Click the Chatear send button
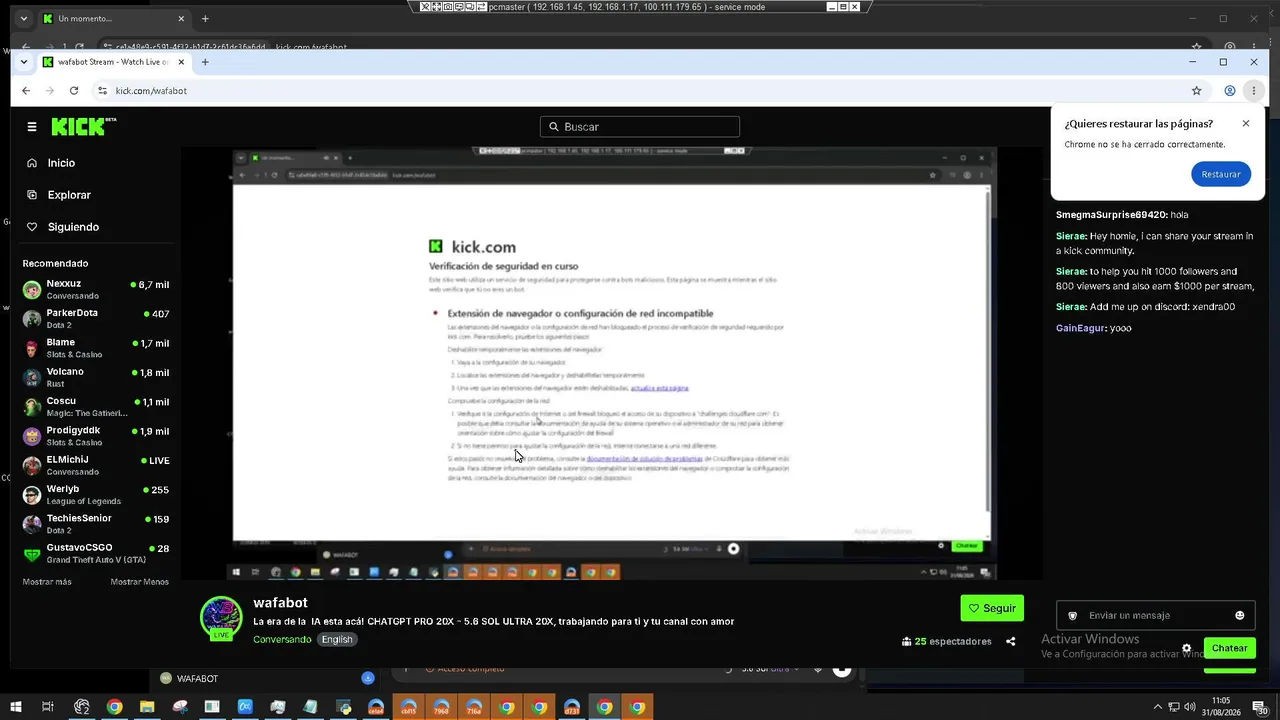The image size is (1280, 720). (1229, 648)
